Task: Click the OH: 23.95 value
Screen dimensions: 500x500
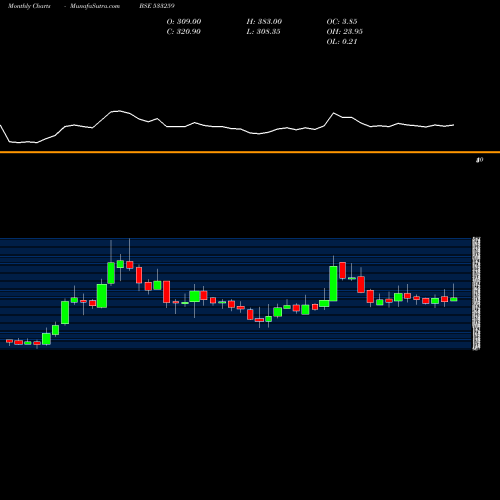Action: point(344,32)
